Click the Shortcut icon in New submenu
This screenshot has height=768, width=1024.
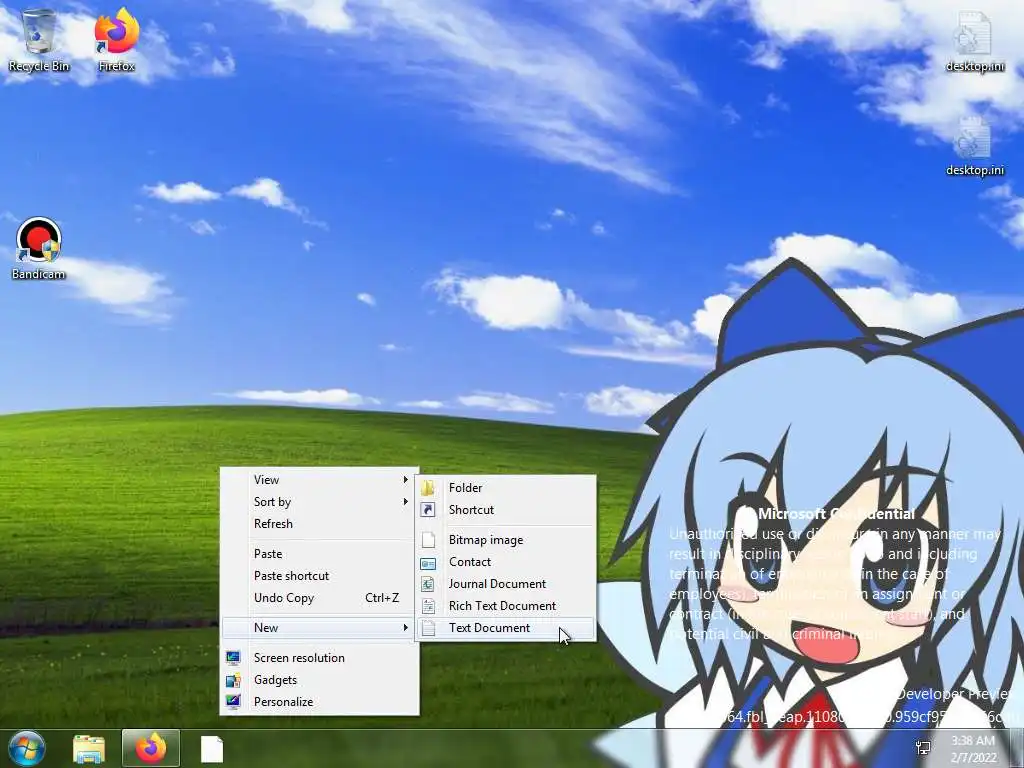click(x=428, y=510)
